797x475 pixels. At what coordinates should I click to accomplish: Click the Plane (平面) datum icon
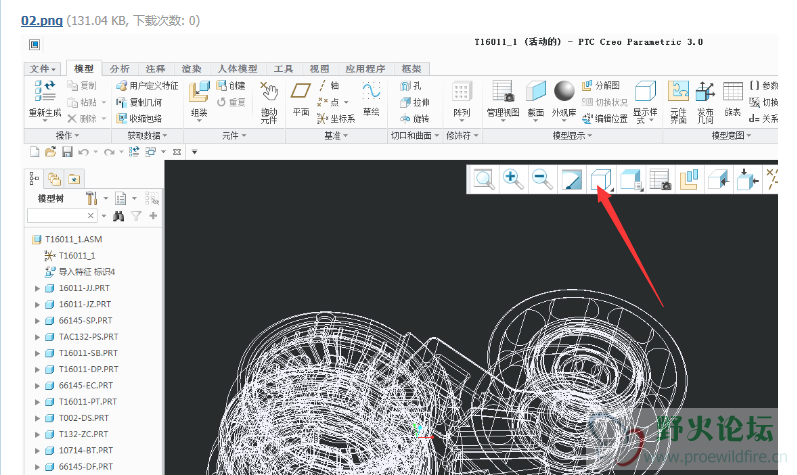tap(300, 91)
